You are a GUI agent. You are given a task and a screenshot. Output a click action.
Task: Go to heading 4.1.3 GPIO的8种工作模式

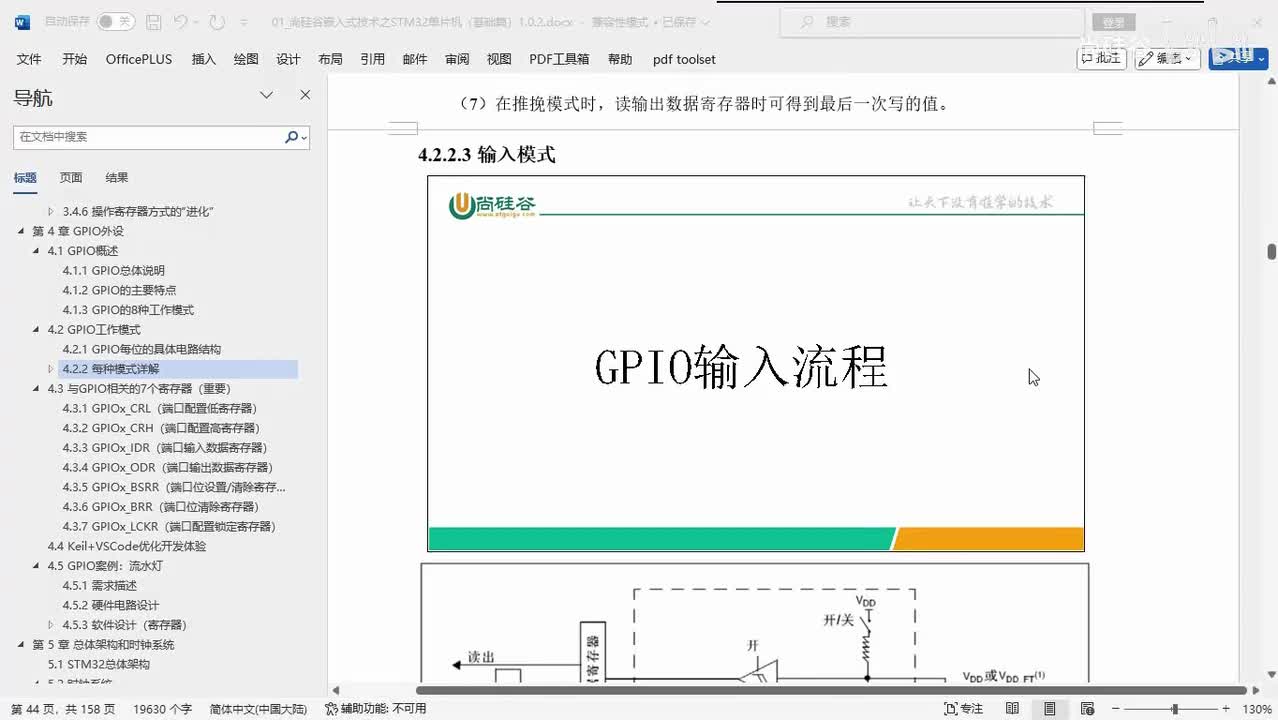(128, 310)
